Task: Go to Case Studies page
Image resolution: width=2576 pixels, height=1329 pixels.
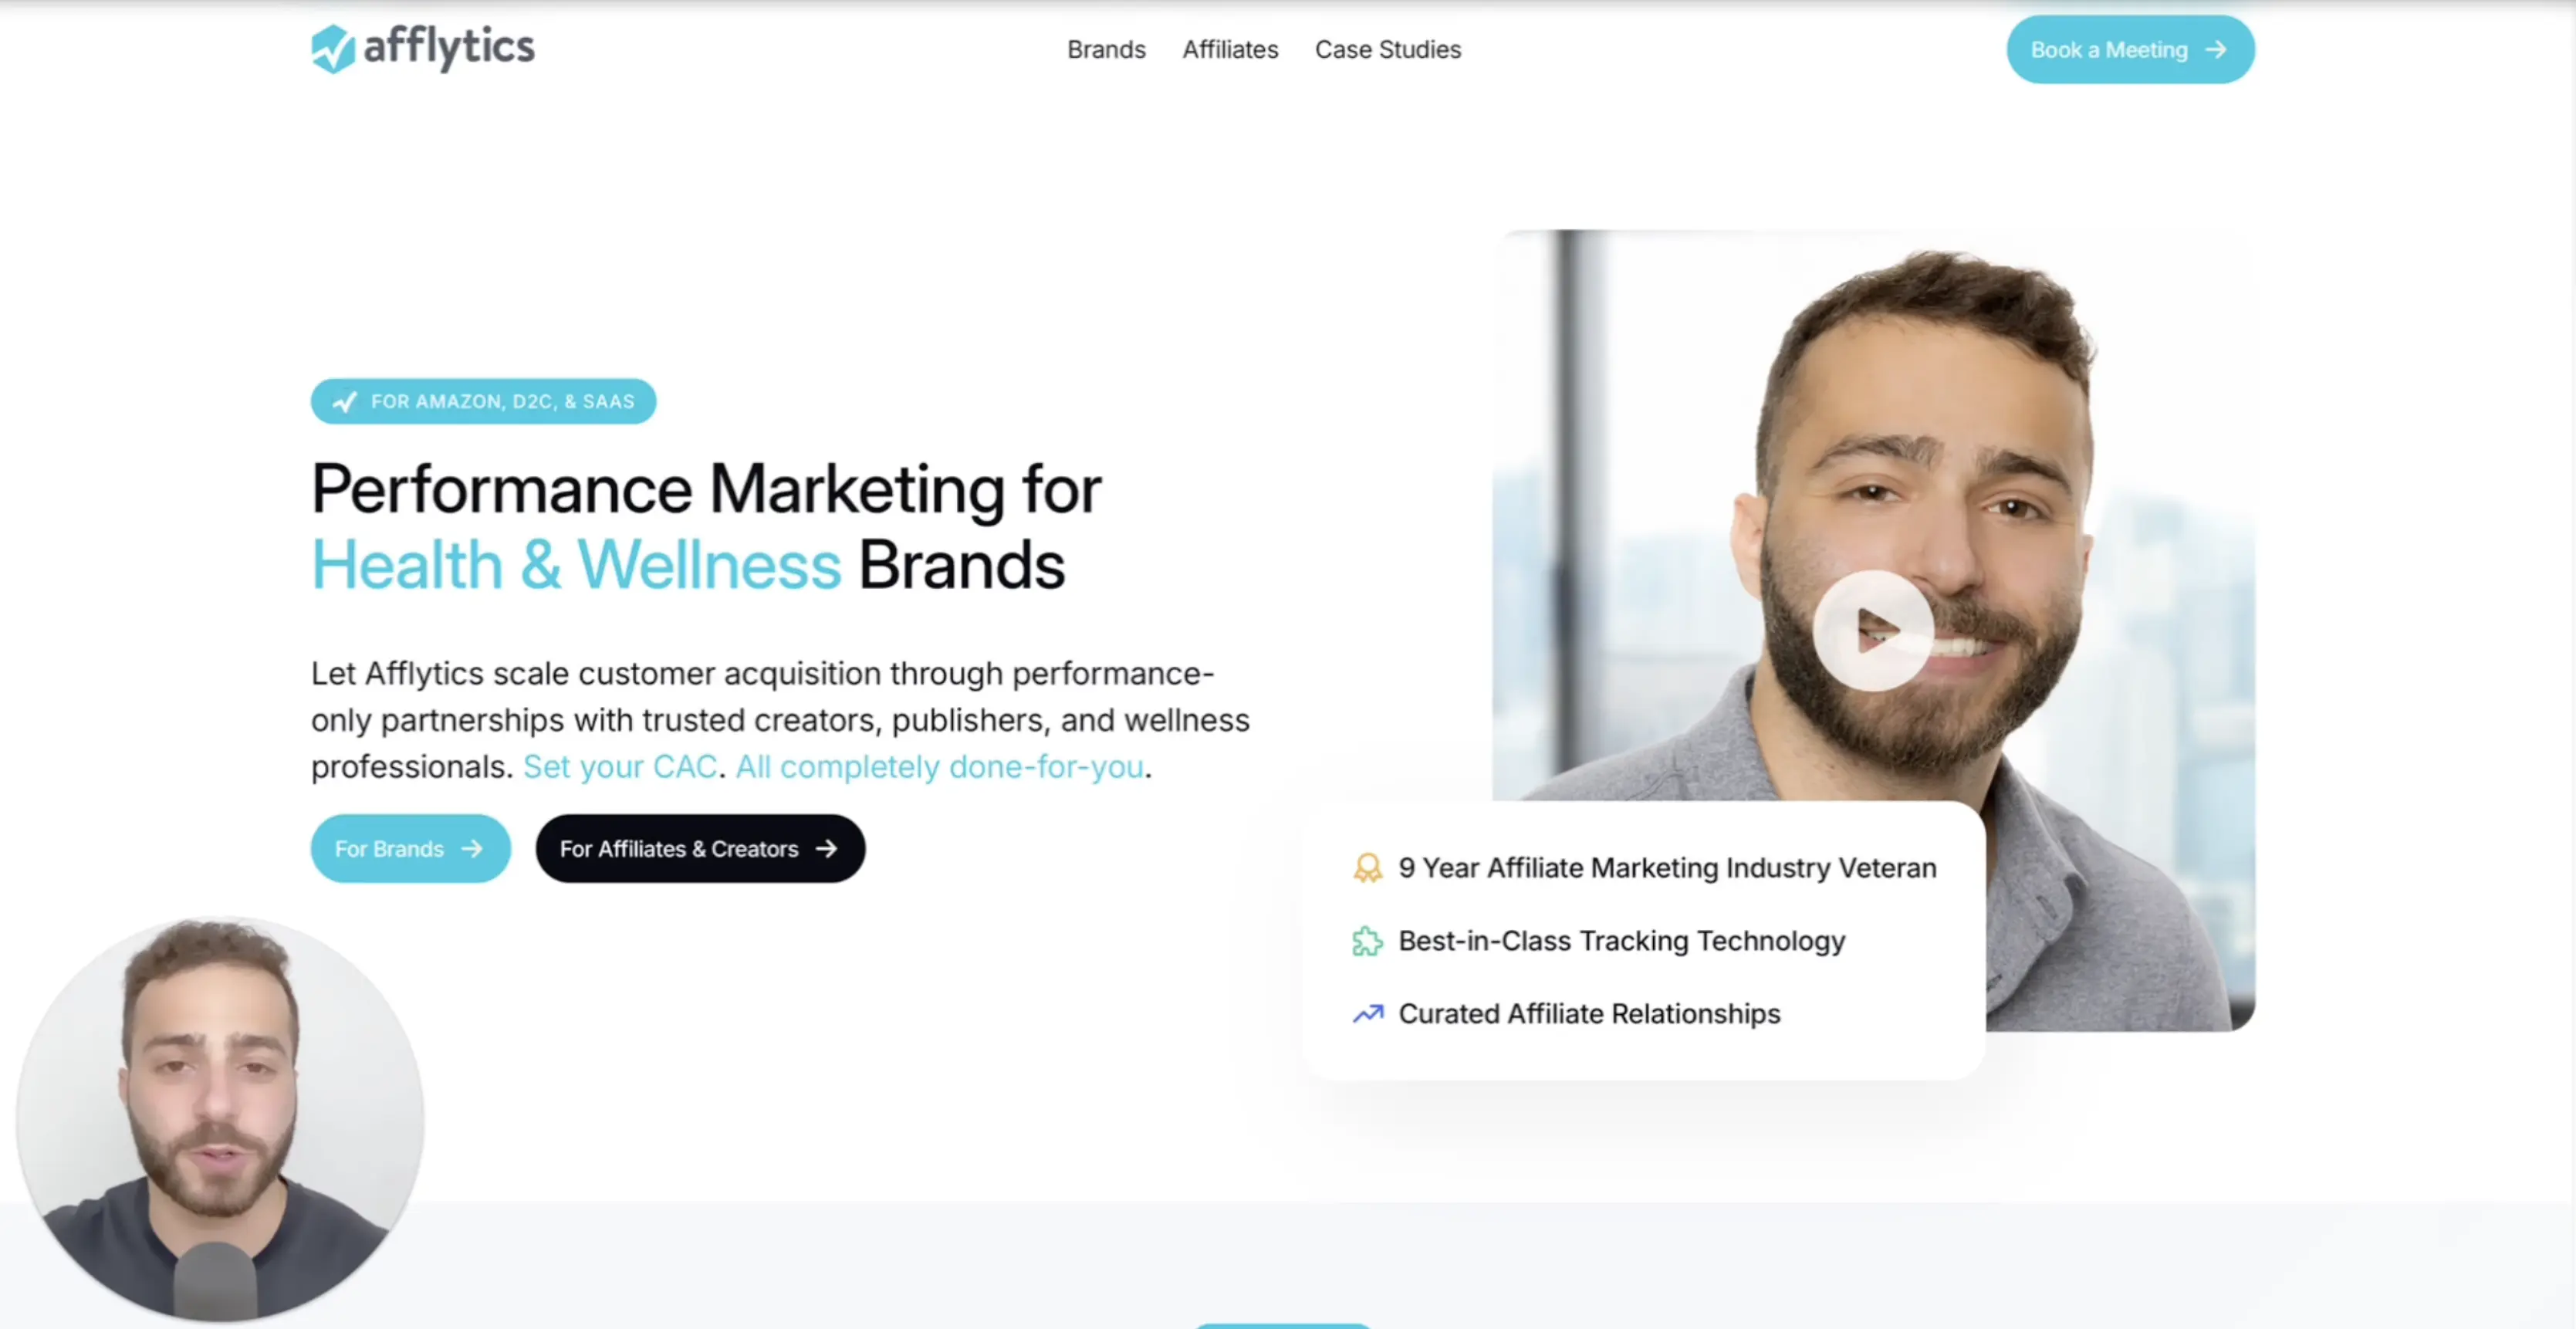Action: [1388, 49]
